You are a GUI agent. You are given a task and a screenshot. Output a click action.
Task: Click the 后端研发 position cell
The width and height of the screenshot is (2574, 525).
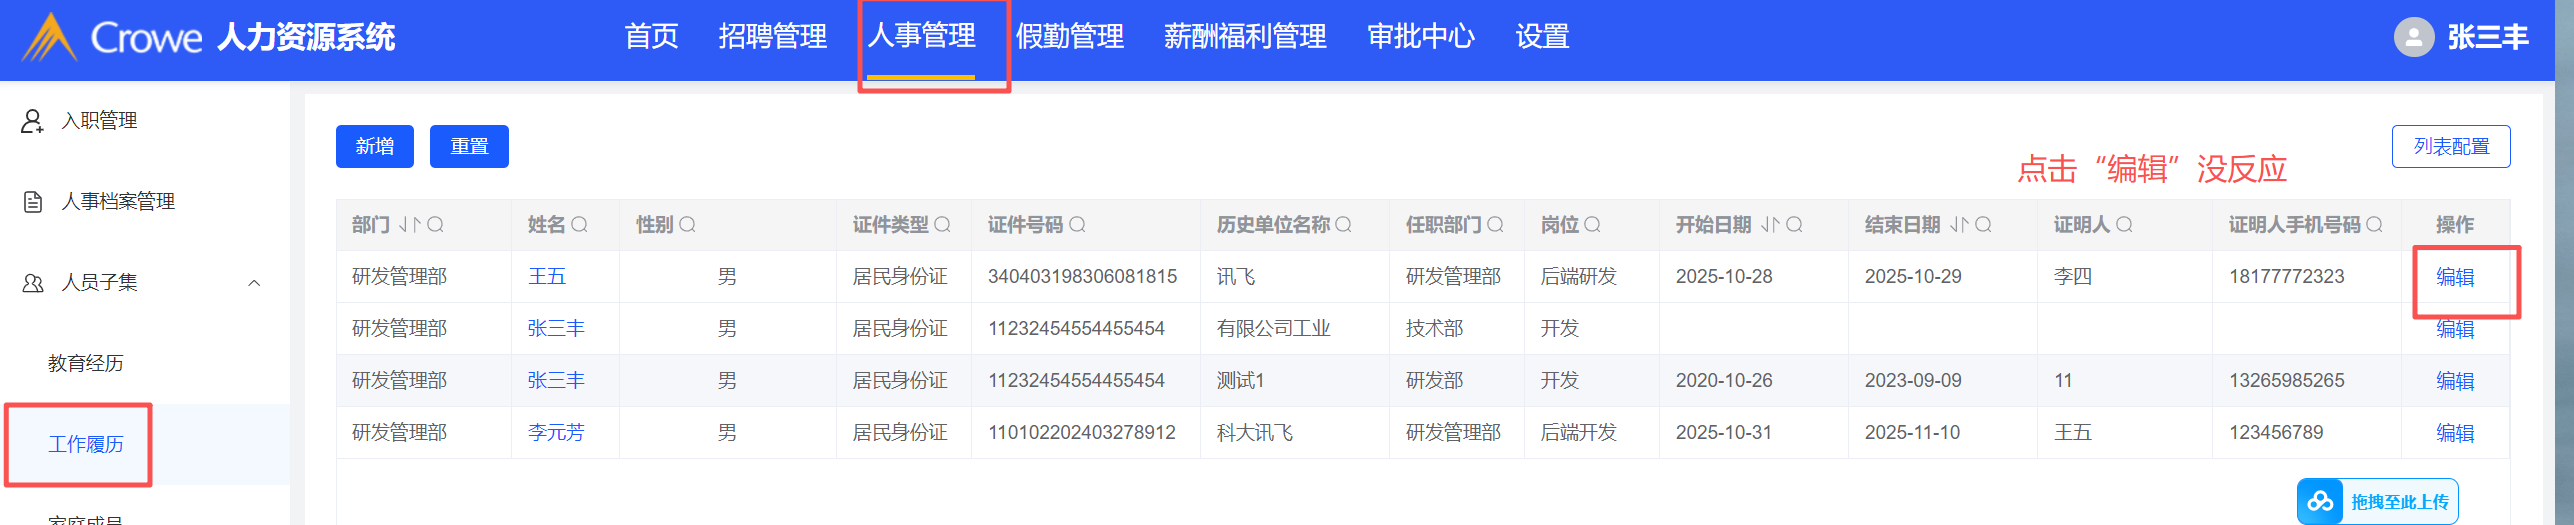pos(1578,277)
